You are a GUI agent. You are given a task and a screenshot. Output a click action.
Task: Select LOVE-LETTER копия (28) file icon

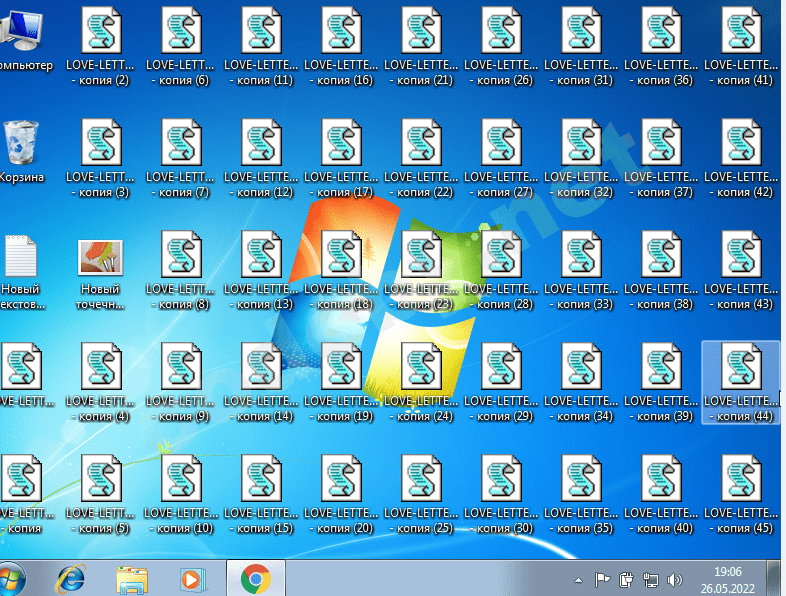point(501,255)
